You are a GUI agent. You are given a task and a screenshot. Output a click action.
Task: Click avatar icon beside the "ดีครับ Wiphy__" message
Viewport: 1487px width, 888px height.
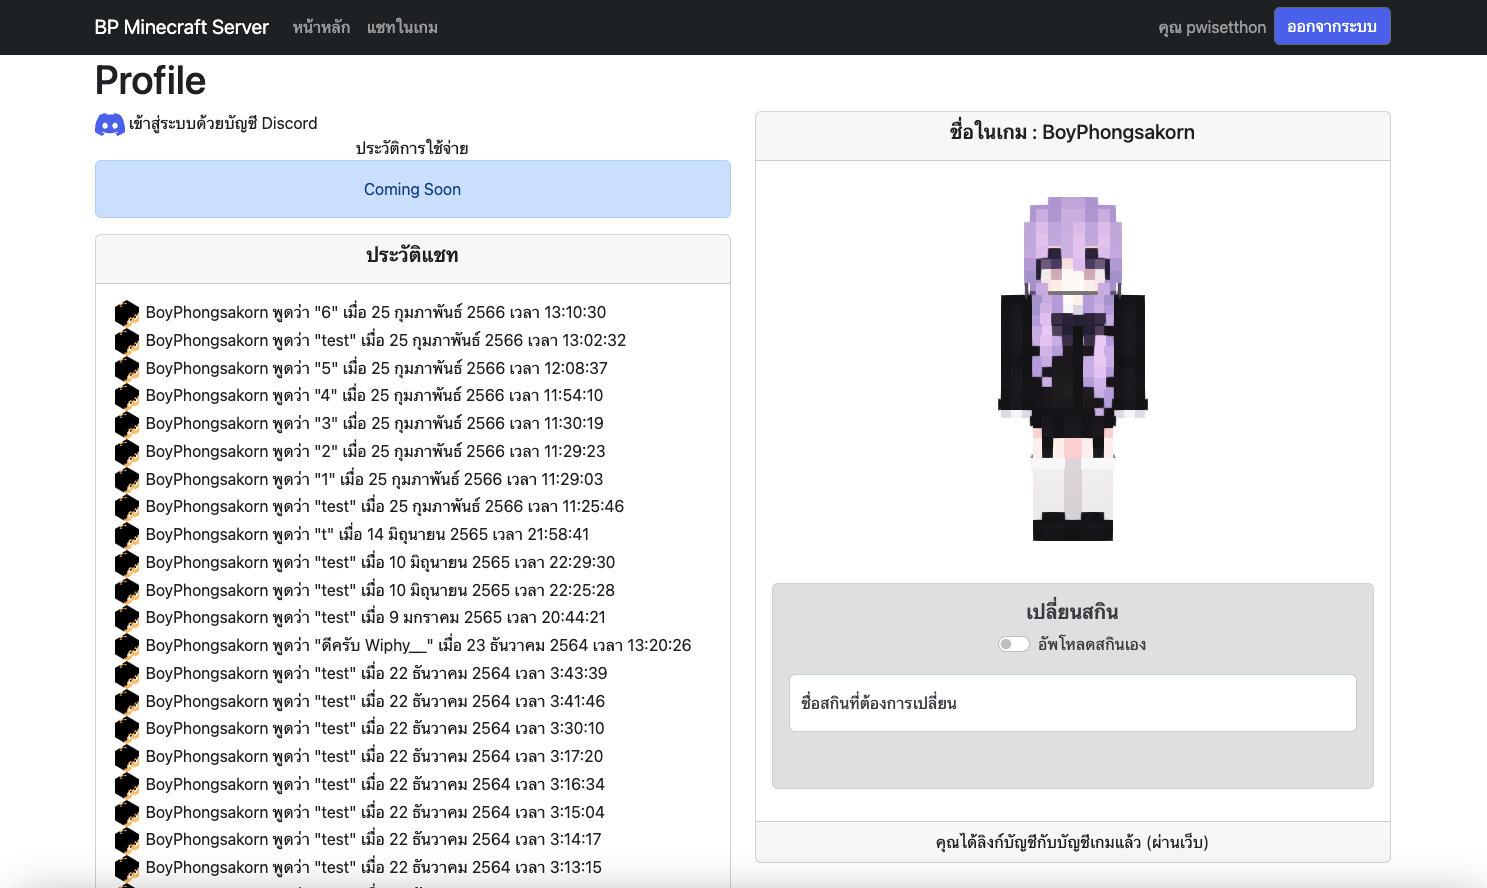127,646
